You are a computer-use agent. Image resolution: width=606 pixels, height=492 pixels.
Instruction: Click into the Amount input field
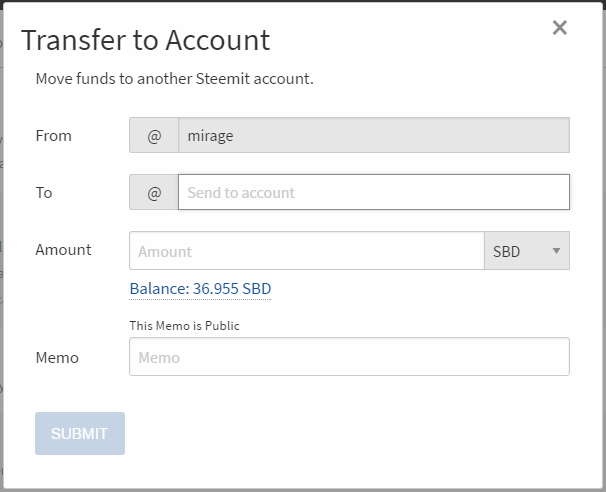click(x=306, y=251)
